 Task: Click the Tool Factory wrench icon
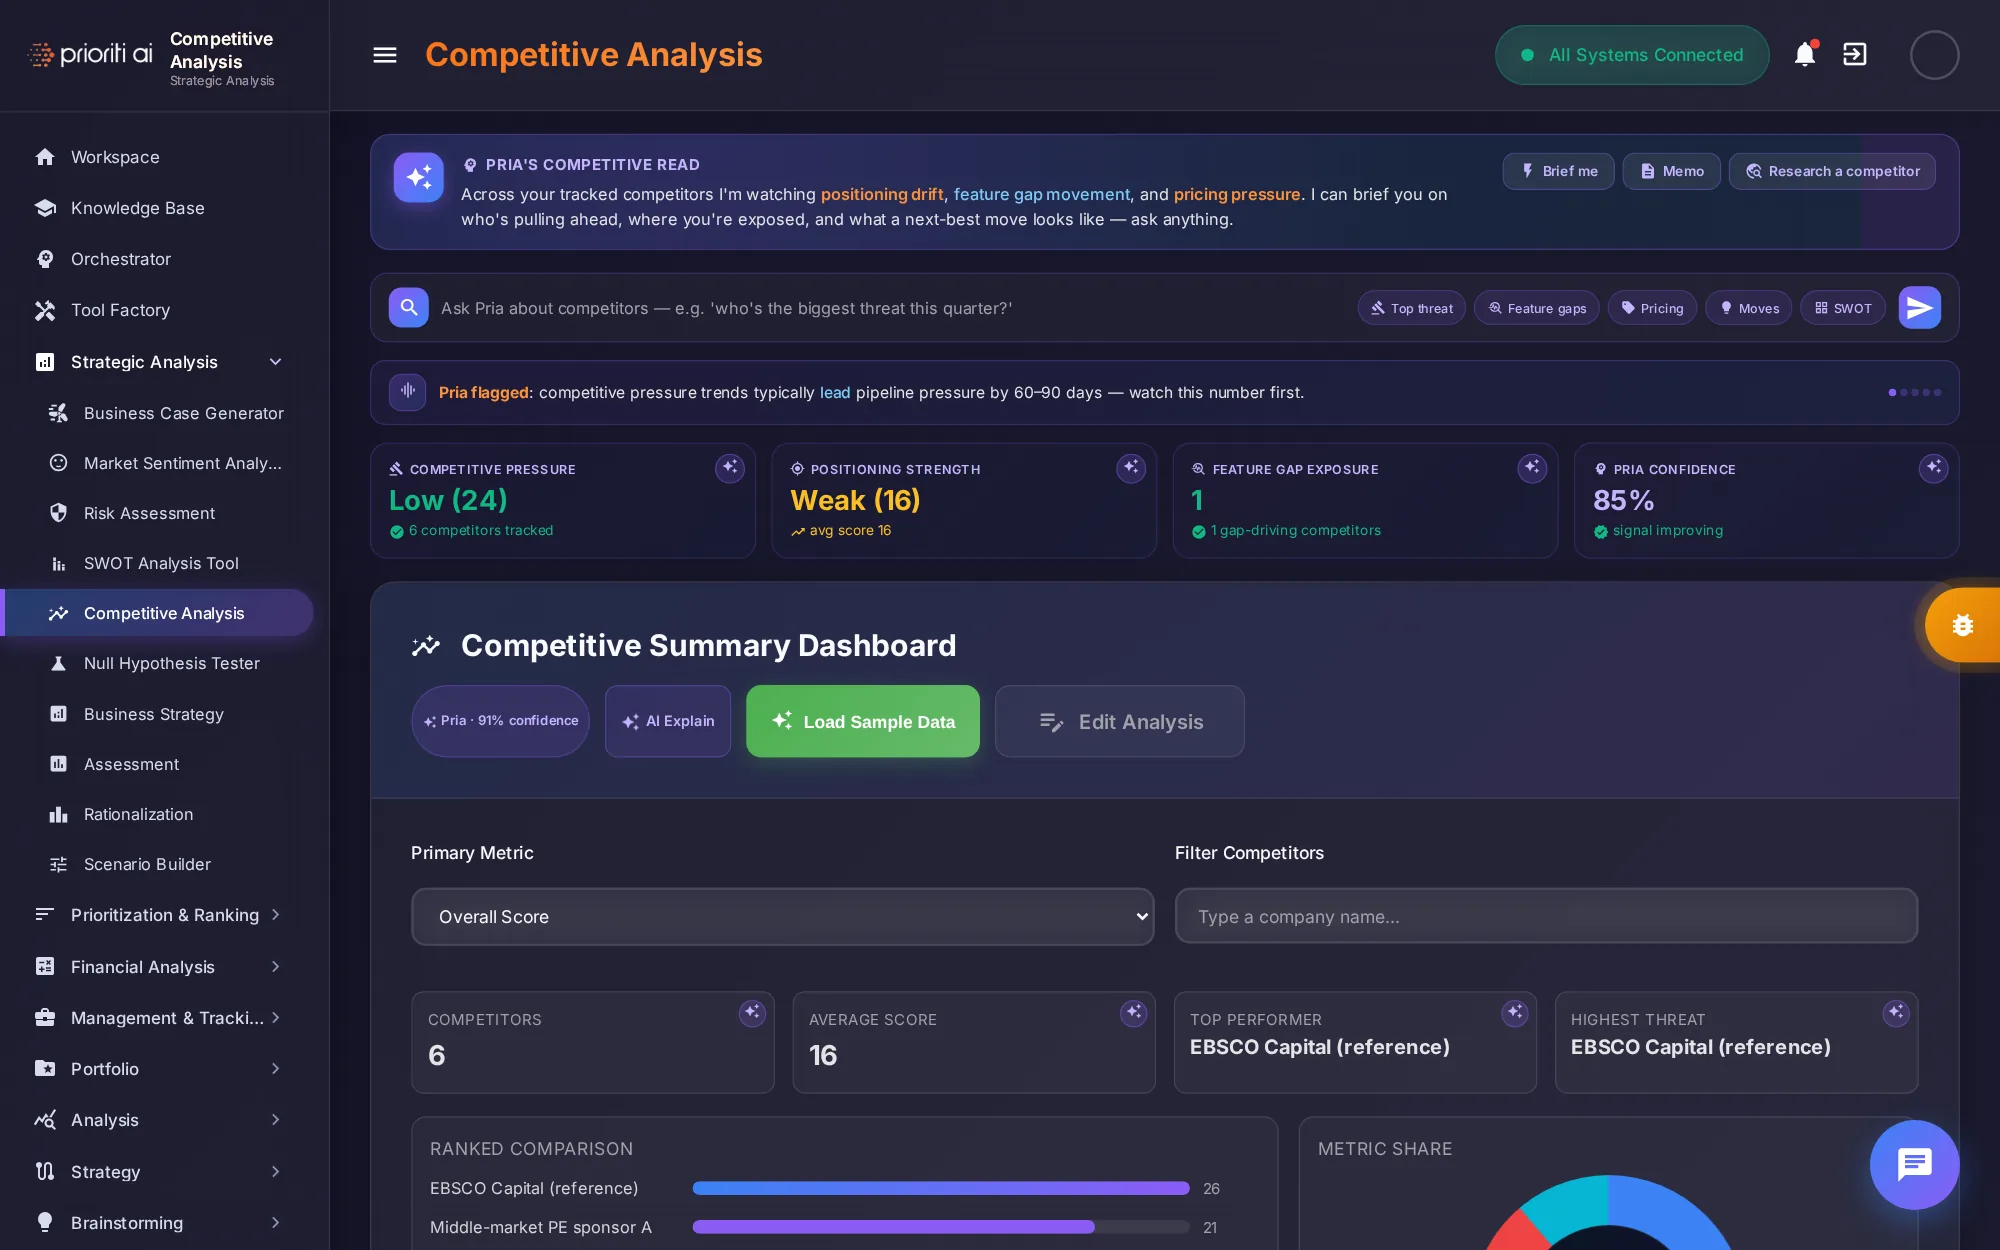45,310
